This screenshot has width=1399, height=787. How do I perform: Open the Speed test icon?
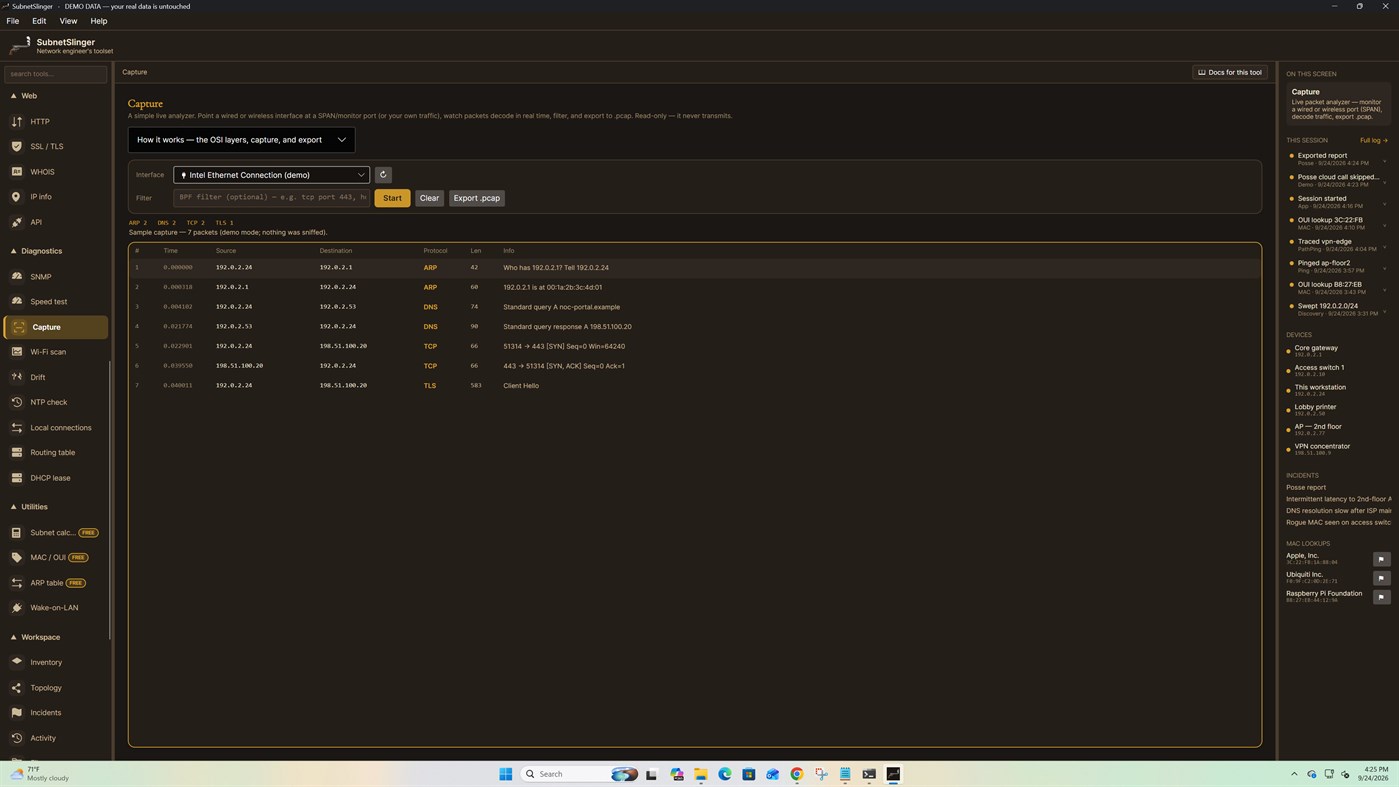(x=17, y=301)
